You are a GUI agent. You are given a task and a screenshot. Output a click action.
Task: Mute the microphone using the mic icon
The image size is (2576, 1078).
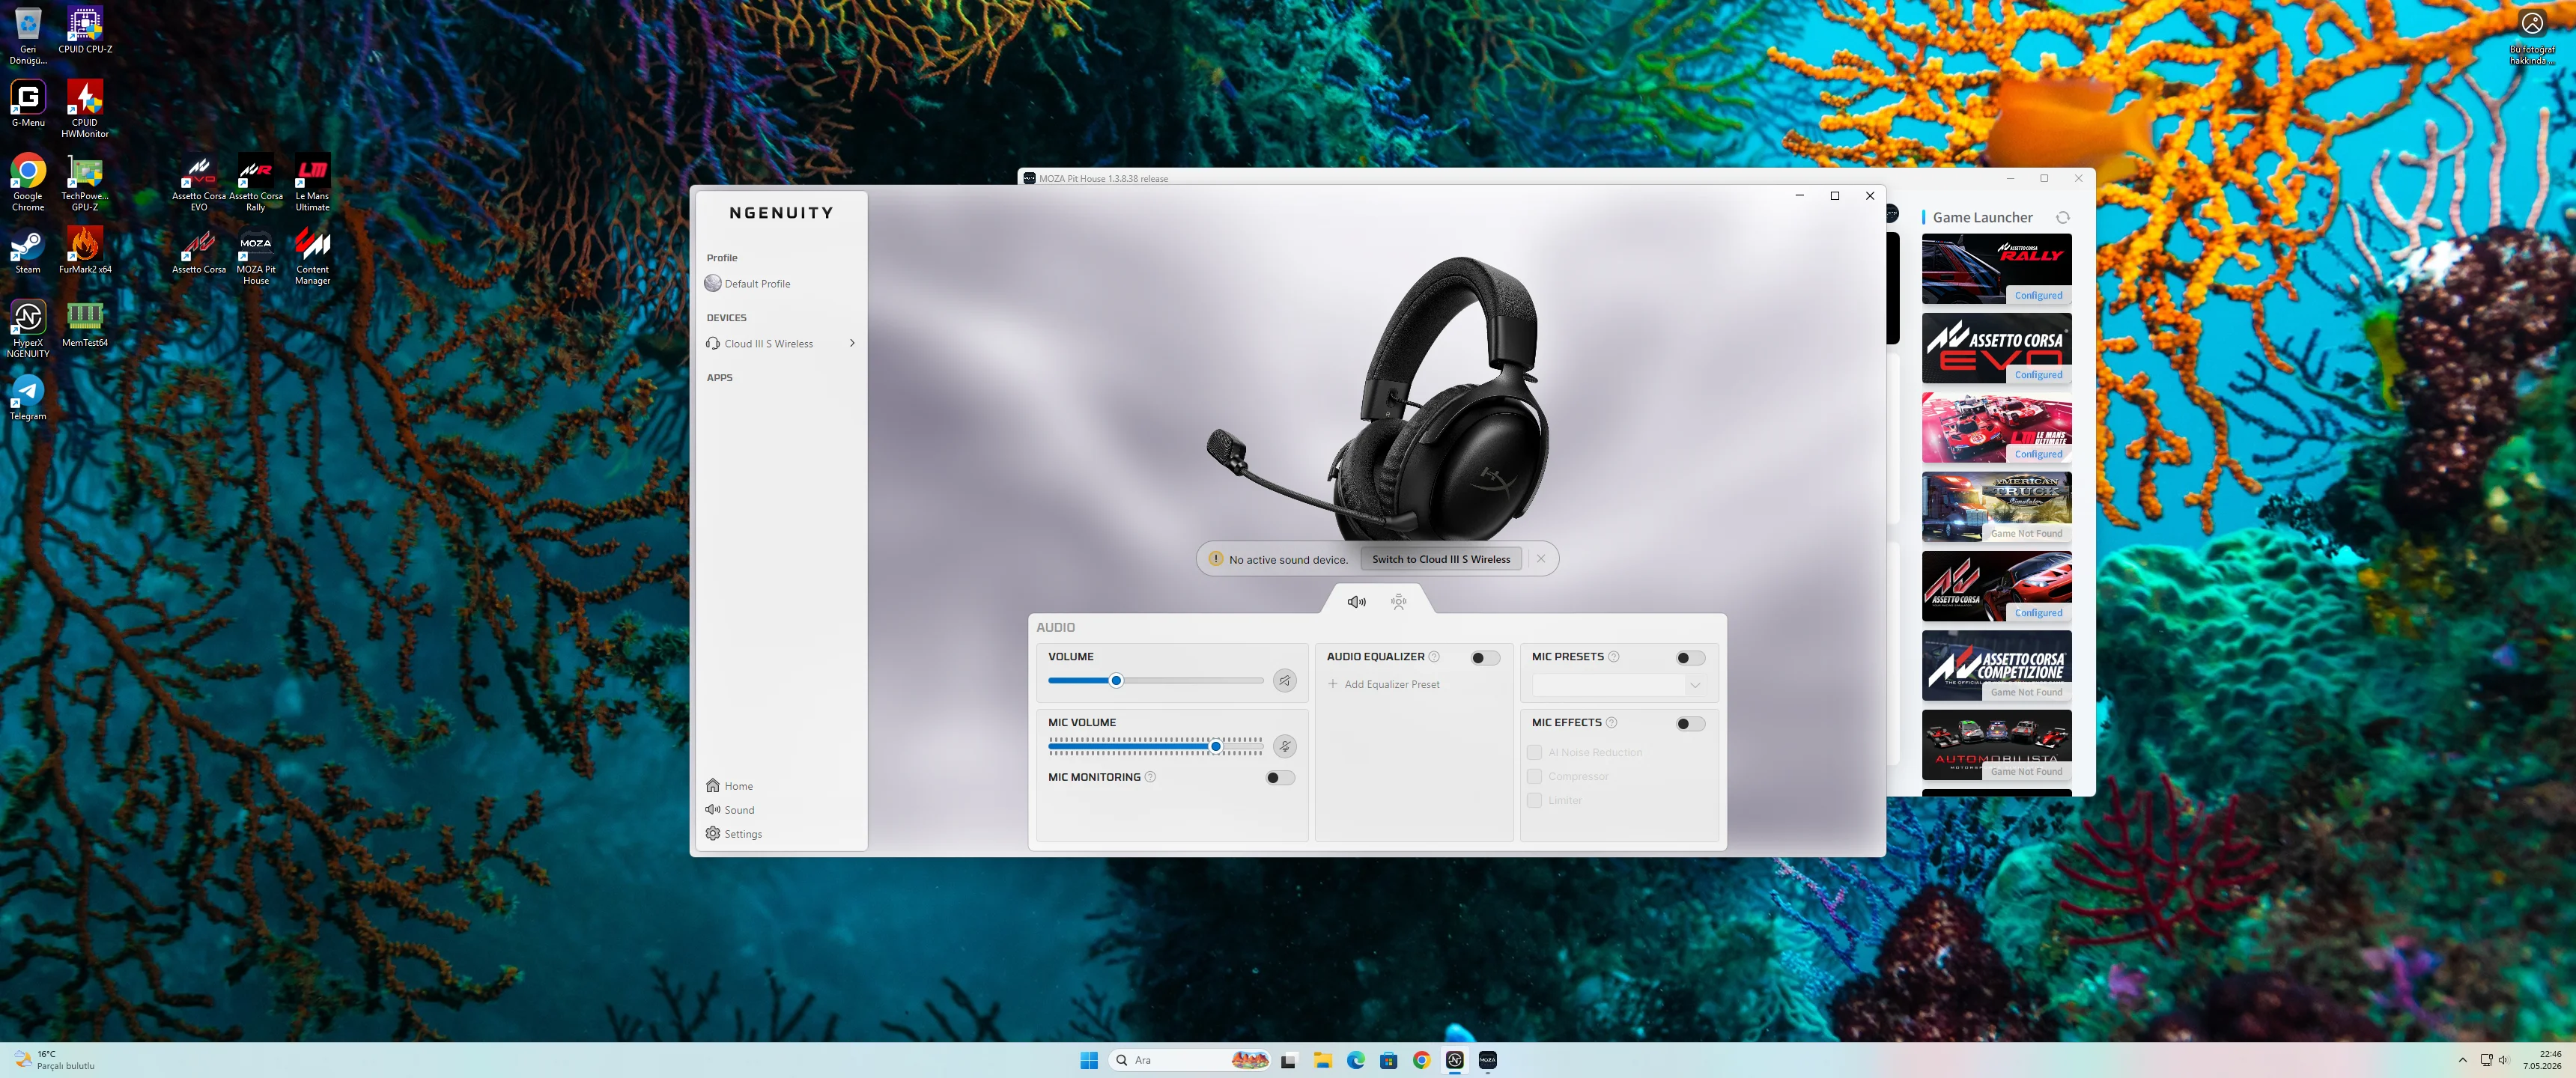(1285, 746)
